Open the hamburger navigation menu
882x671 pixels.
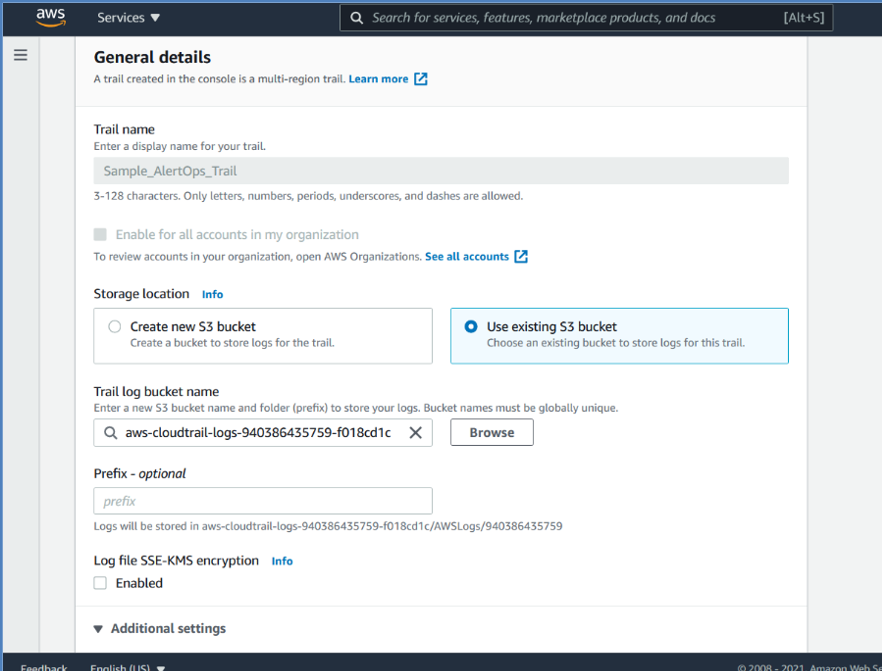click(20, 55)
